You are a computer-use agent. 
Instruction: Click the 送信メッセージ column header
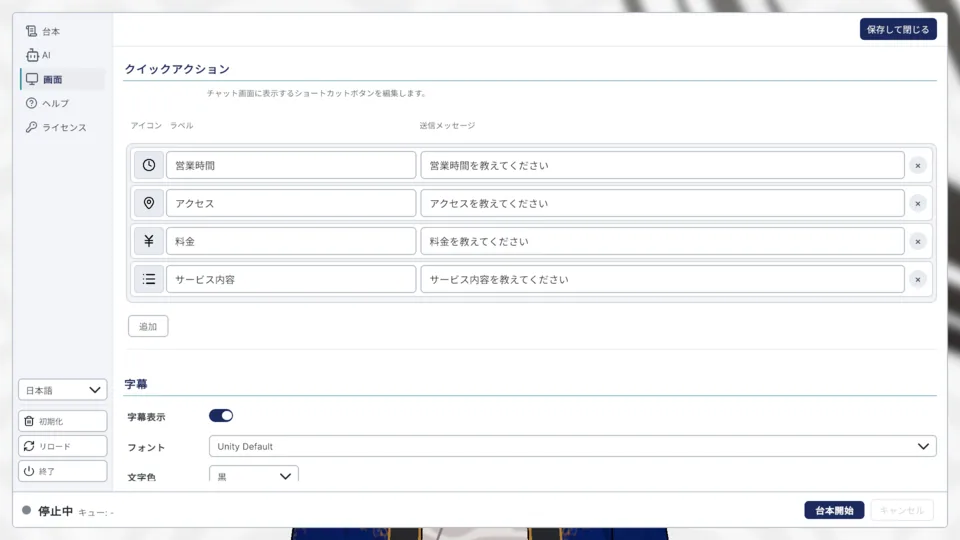[447, 126]
